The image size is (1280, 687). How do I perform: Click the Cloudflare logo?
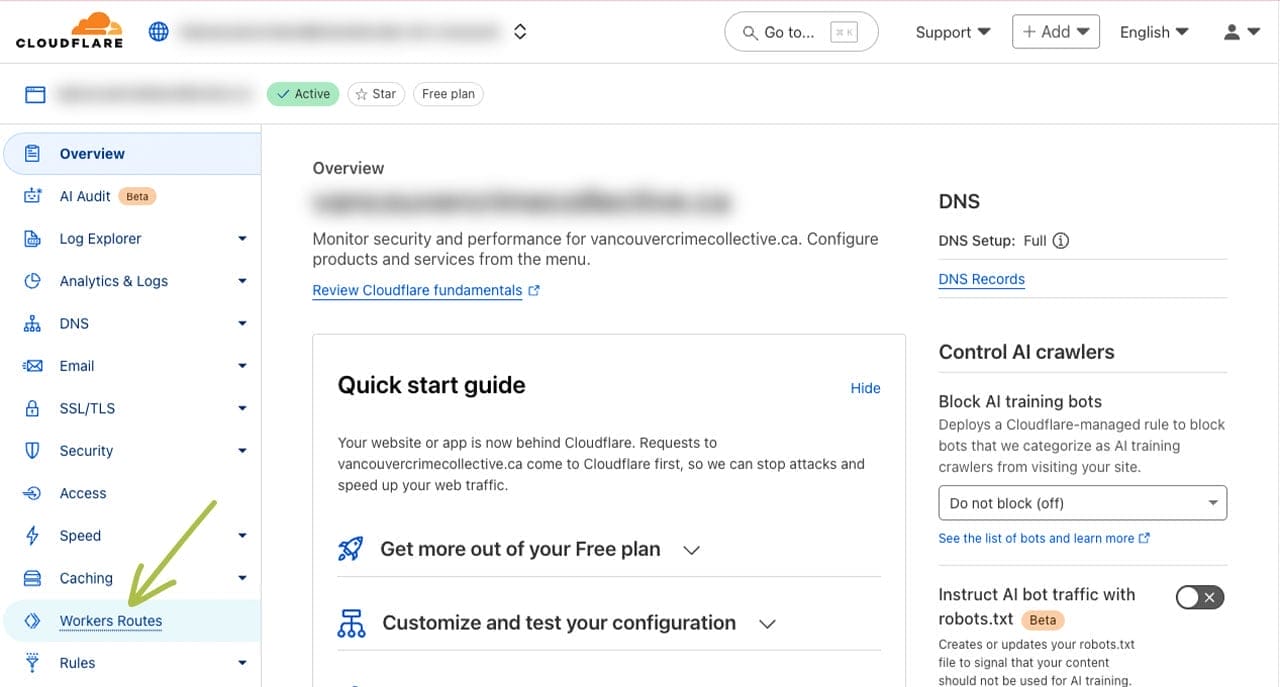(69, 31)
